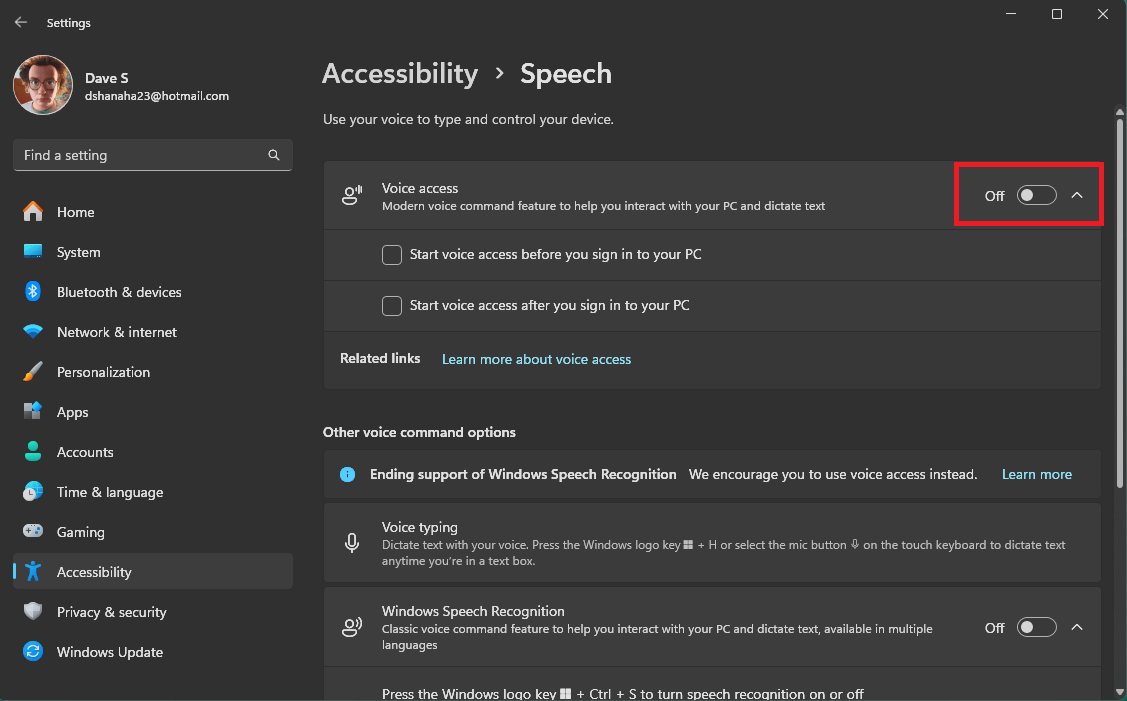Click the Windows Update icon
Image resolution: width=1127 pixels, height=701 pixels.
[33, 652]
